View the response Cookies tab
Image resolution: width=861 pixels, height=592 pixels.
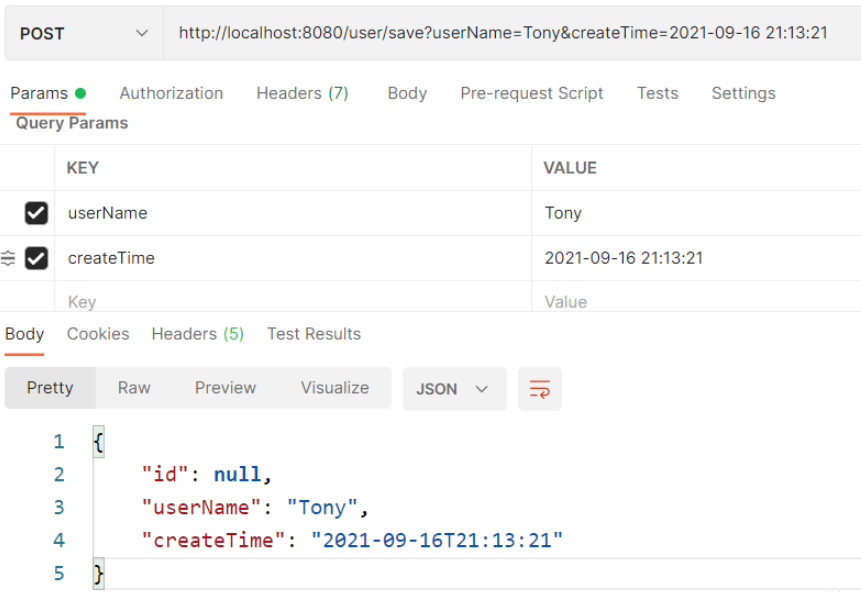pos(97,333)
